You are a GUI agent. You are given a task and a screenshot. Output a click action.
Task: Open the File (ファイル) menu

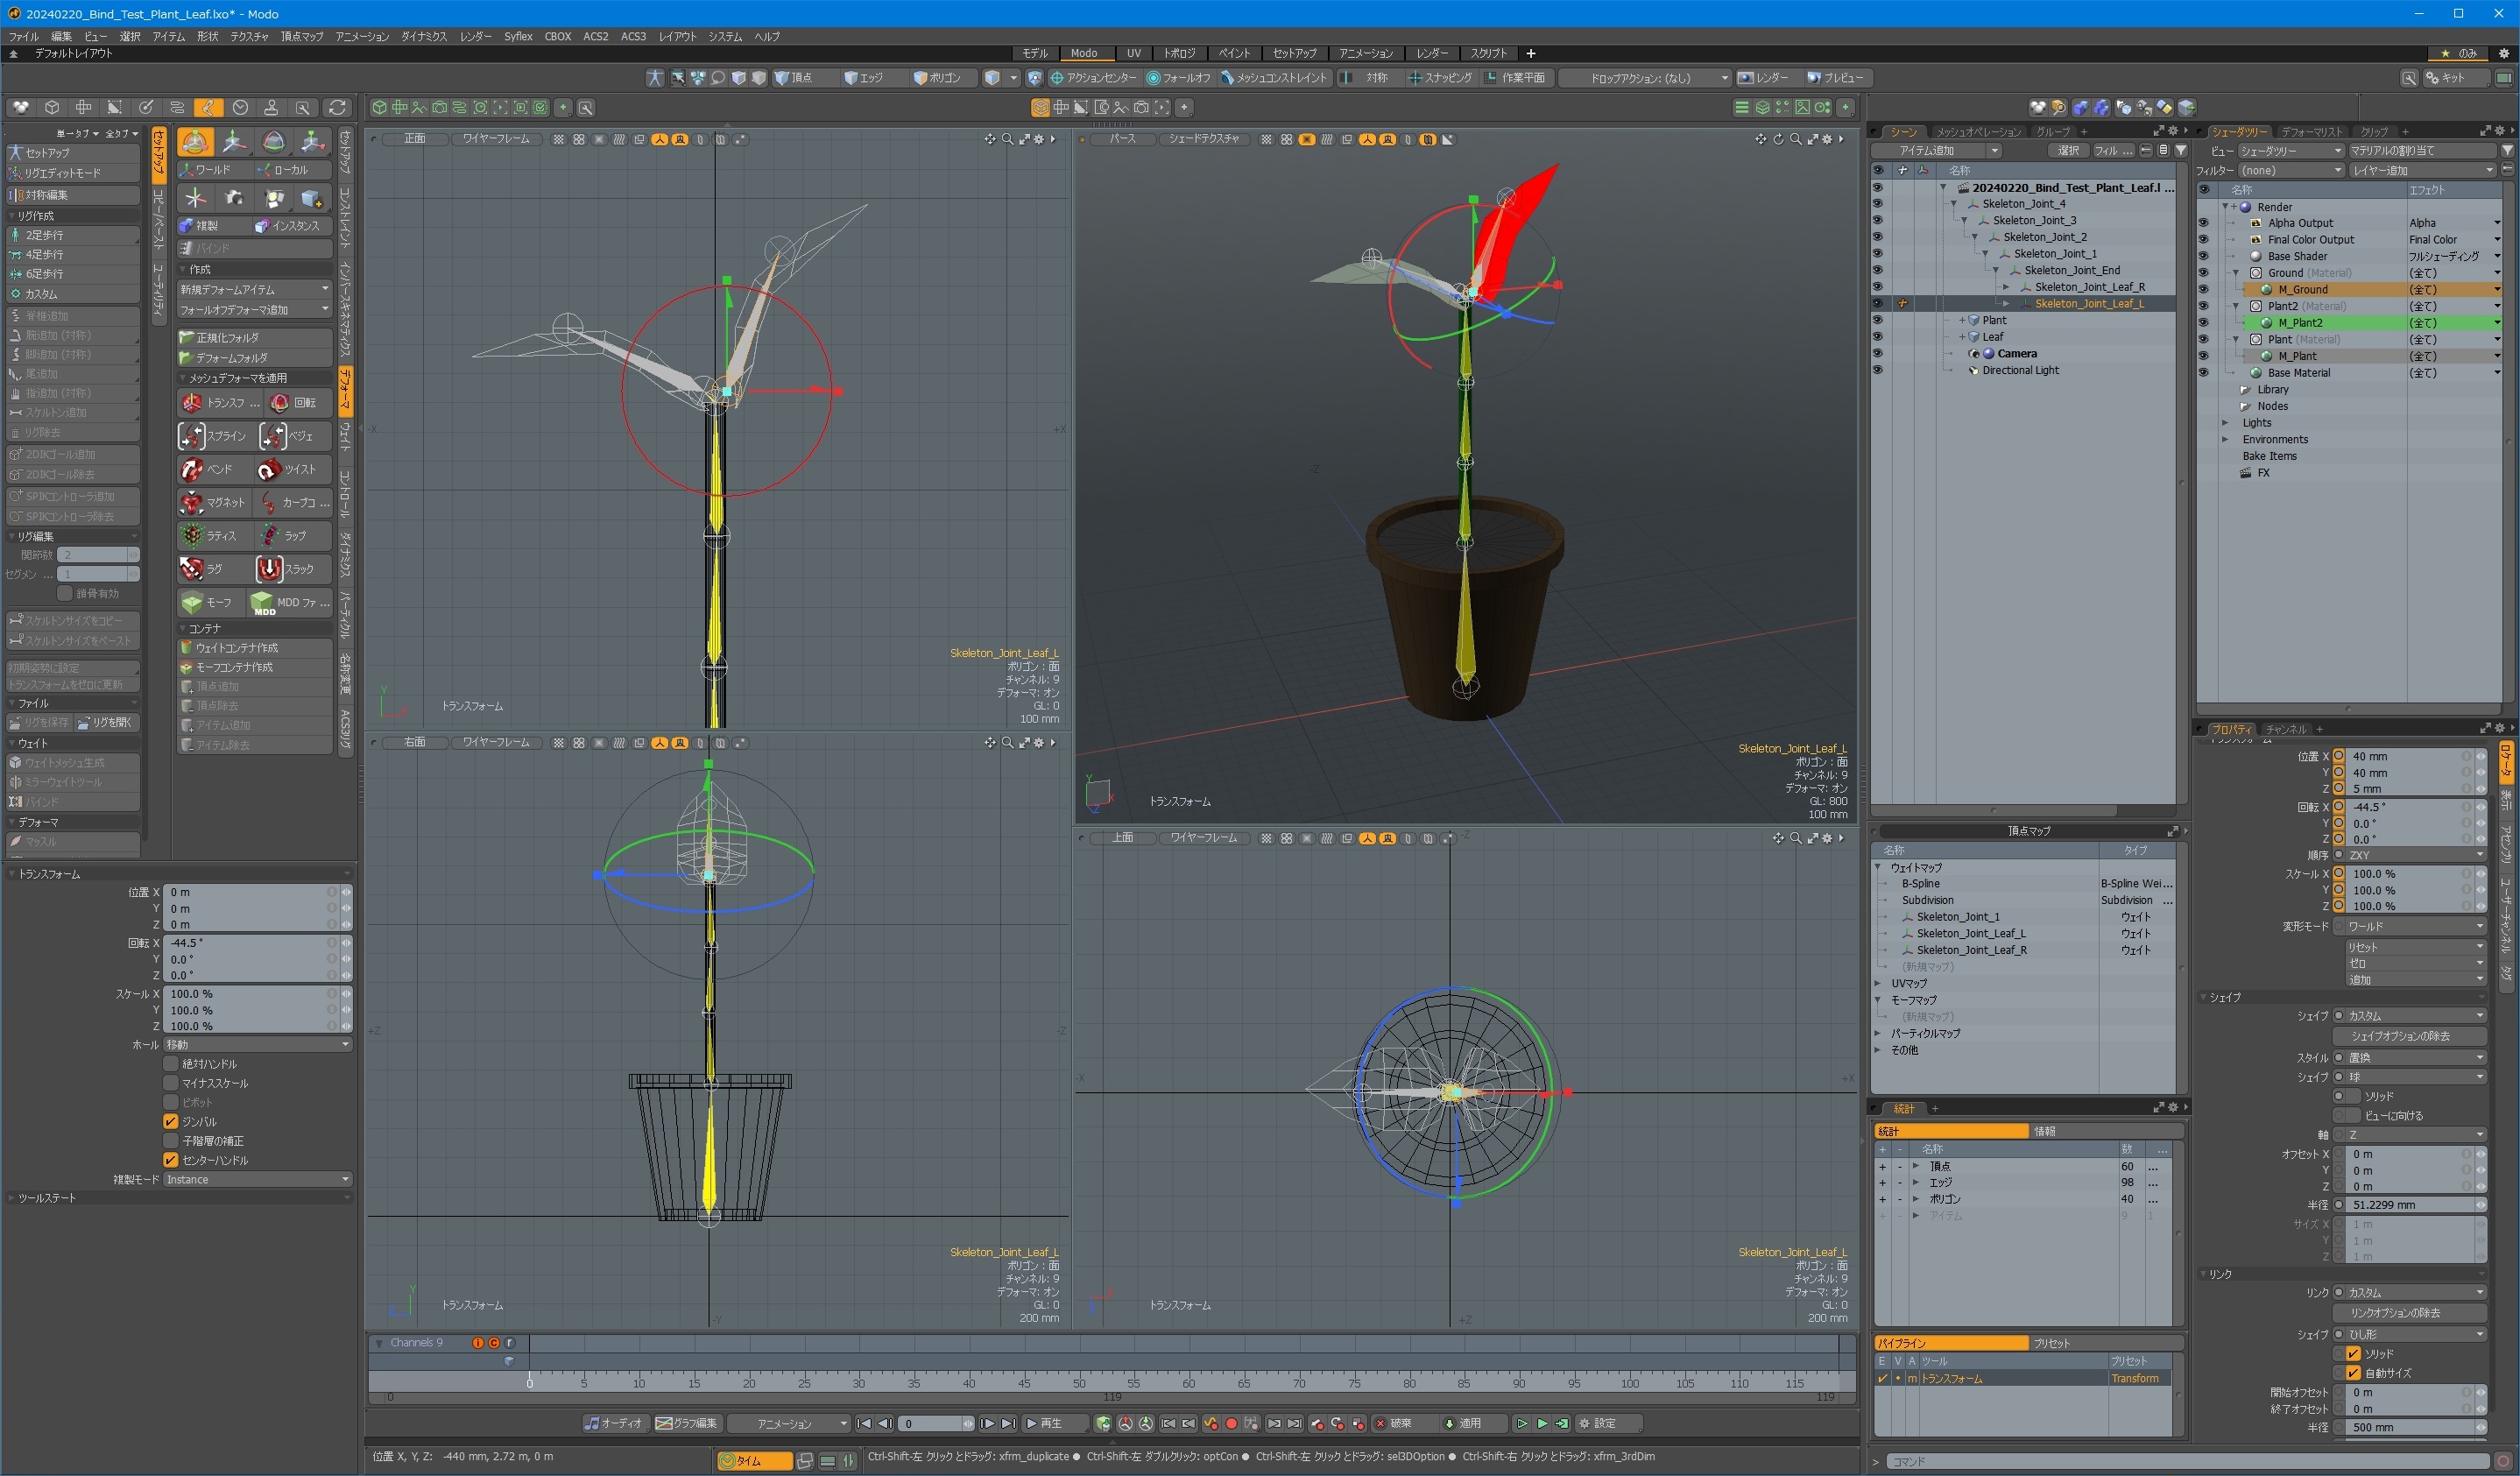(x=23, y=36)
